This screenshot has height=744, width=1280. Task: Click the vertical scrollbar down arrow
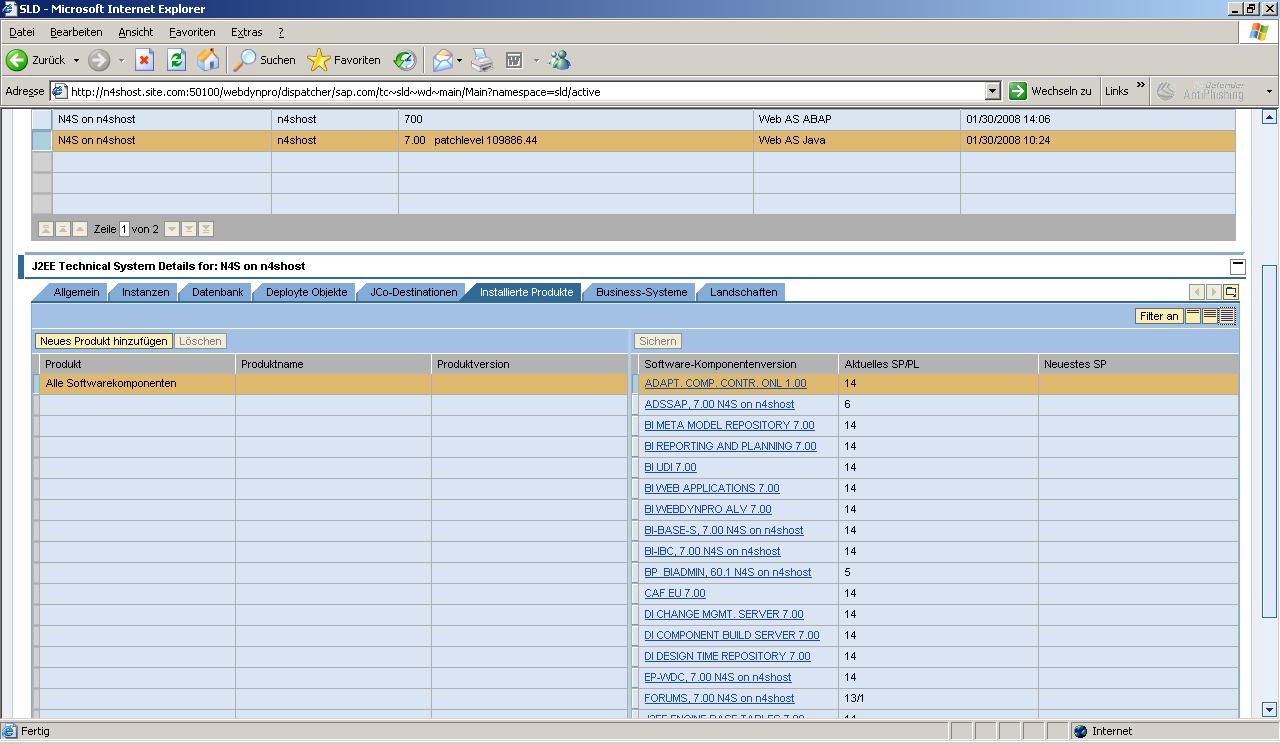pyautogui.click(x=1269, y=710)
